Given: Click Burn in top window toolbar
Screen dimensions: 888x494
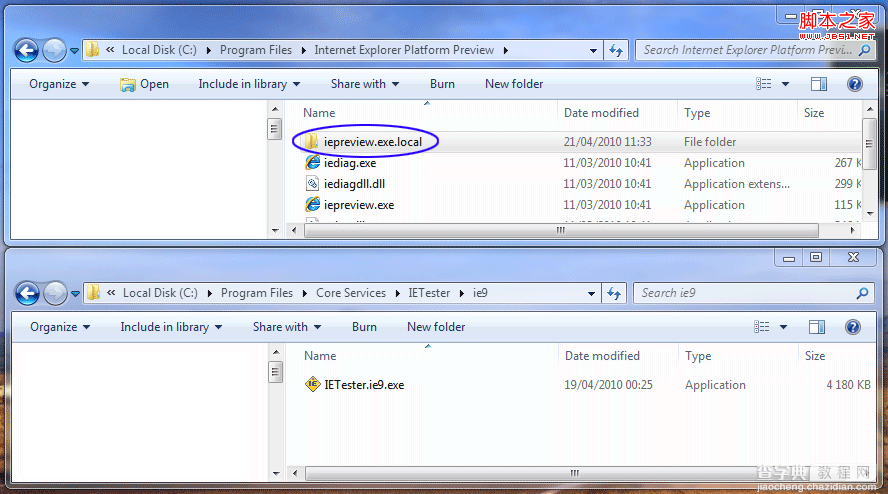Looking at the screenshot, I should click(442, 84).
